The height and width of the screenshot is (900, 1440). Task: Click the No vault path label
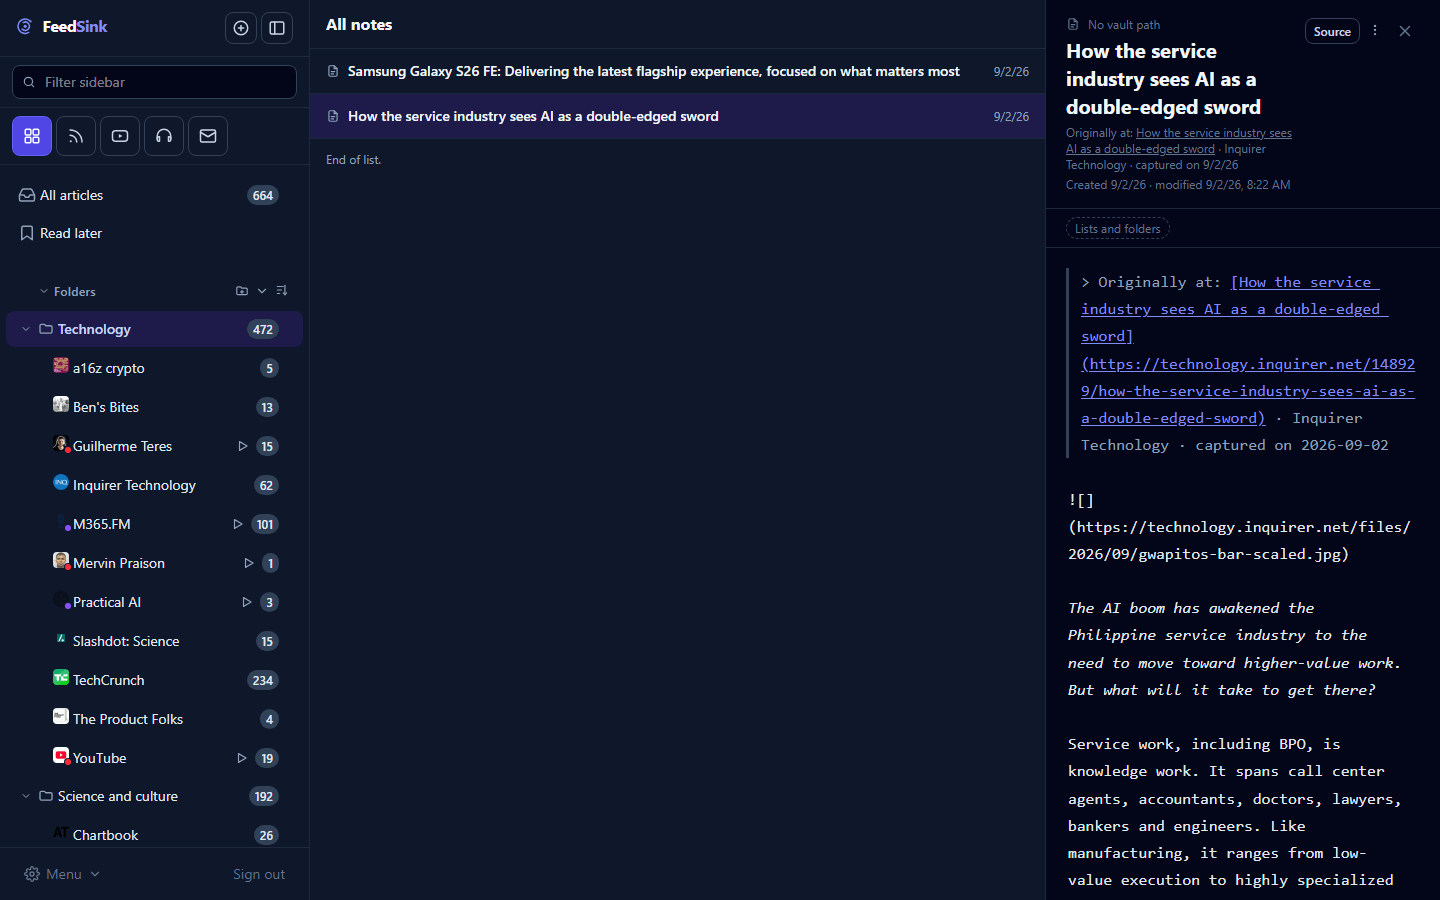pyautogui.click(x=1124, y=24)
